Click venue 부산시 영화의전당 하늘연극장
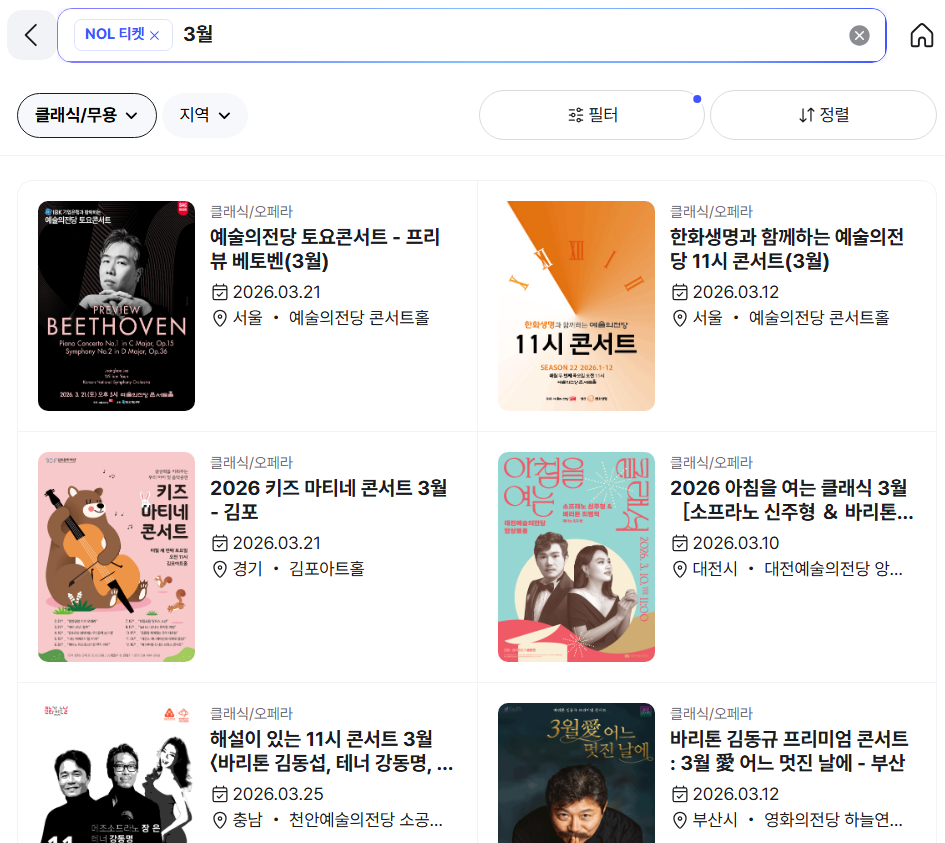 pos(787,820)
